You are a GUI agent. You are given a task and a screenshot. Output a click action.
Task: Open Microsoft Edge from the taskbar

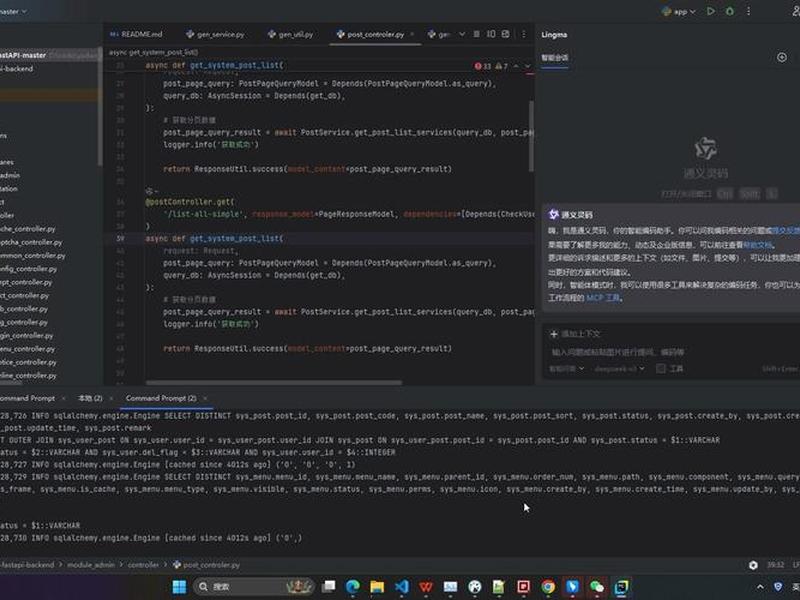point(353,587)
